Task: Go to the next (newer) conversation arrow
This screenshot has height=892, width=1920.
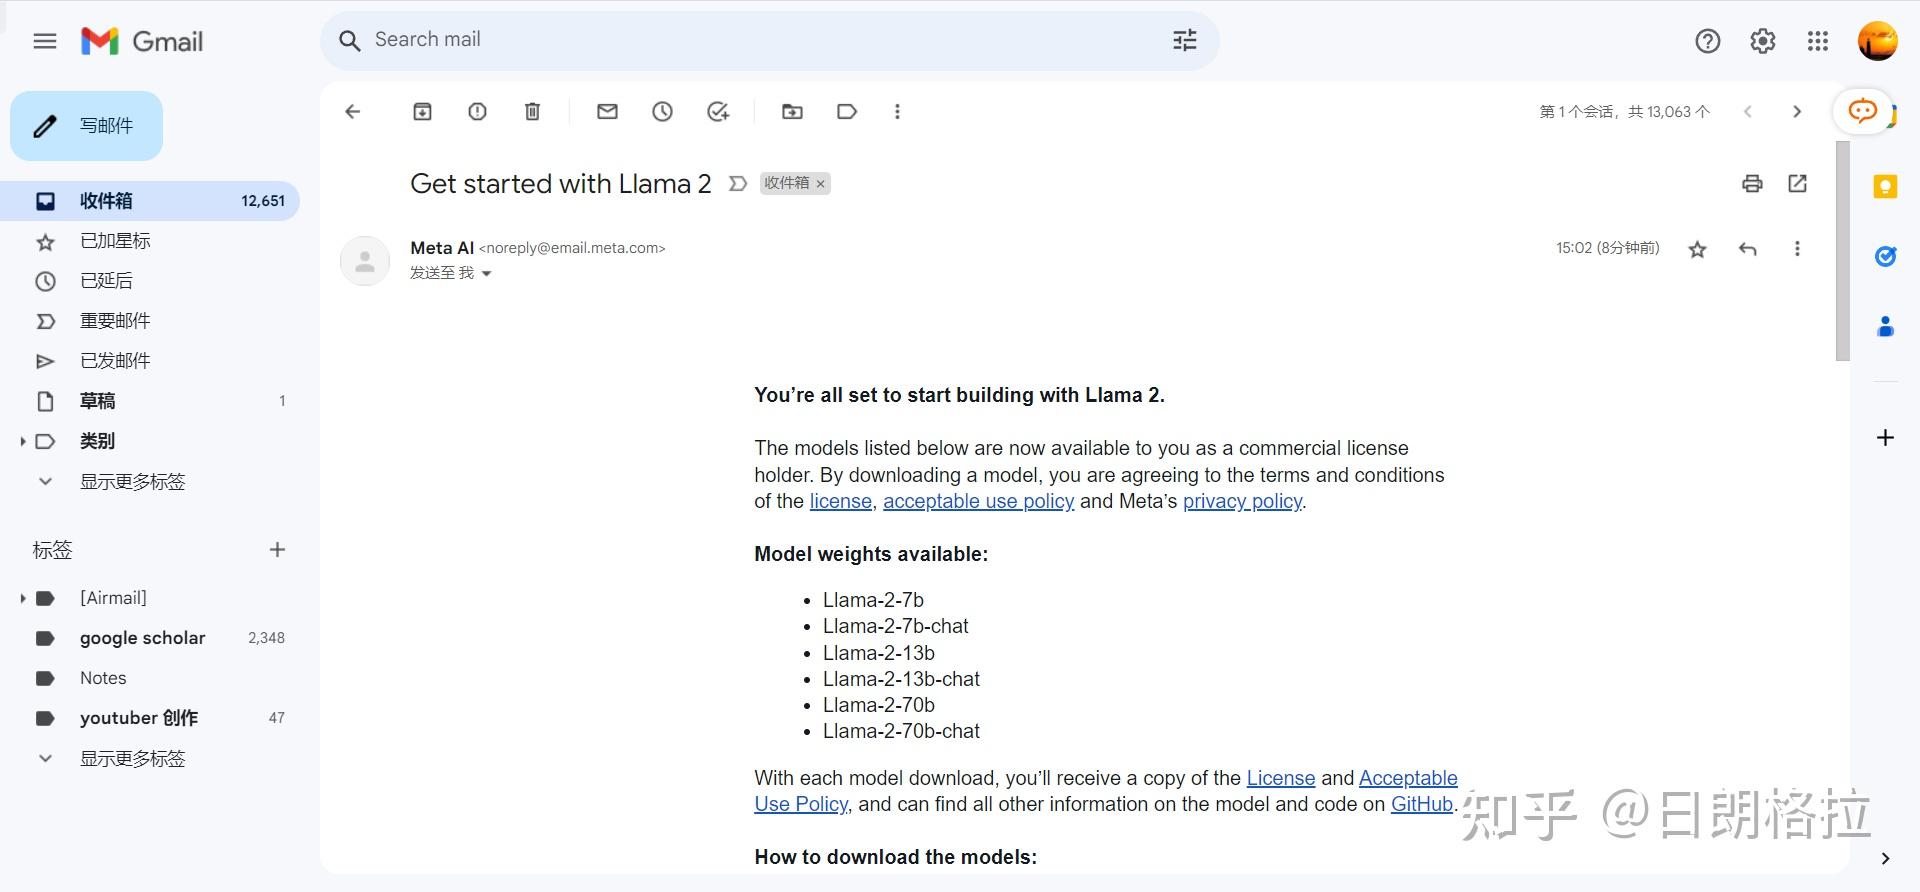Action: (1748, 112)
